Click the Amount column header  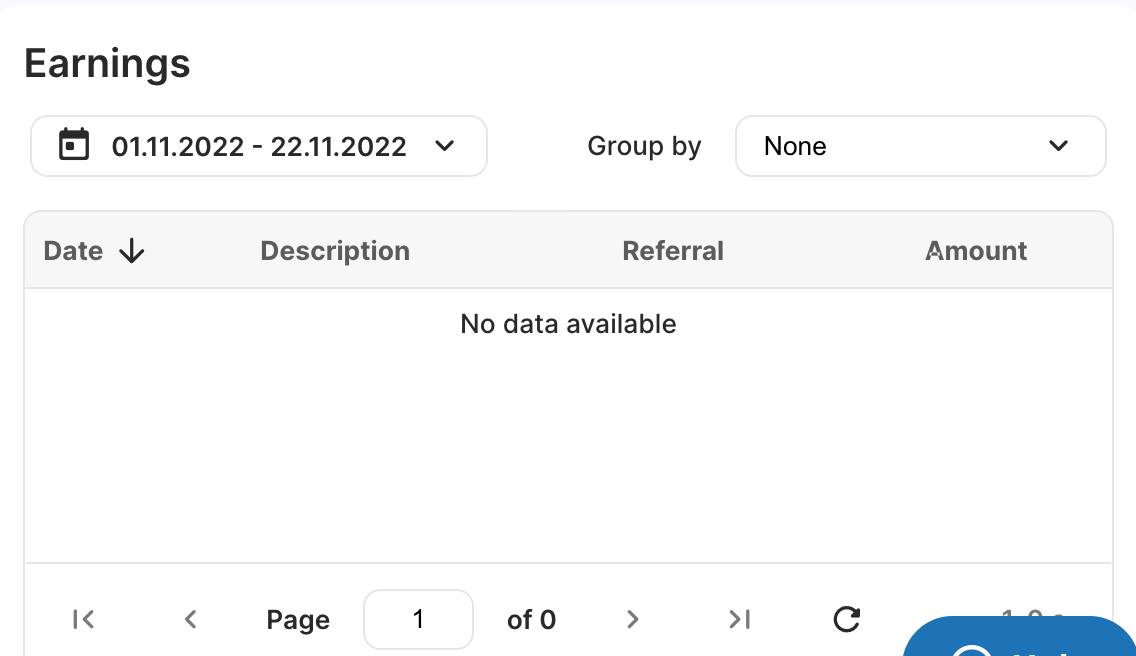pyautogui.click(x=976, y=251)
